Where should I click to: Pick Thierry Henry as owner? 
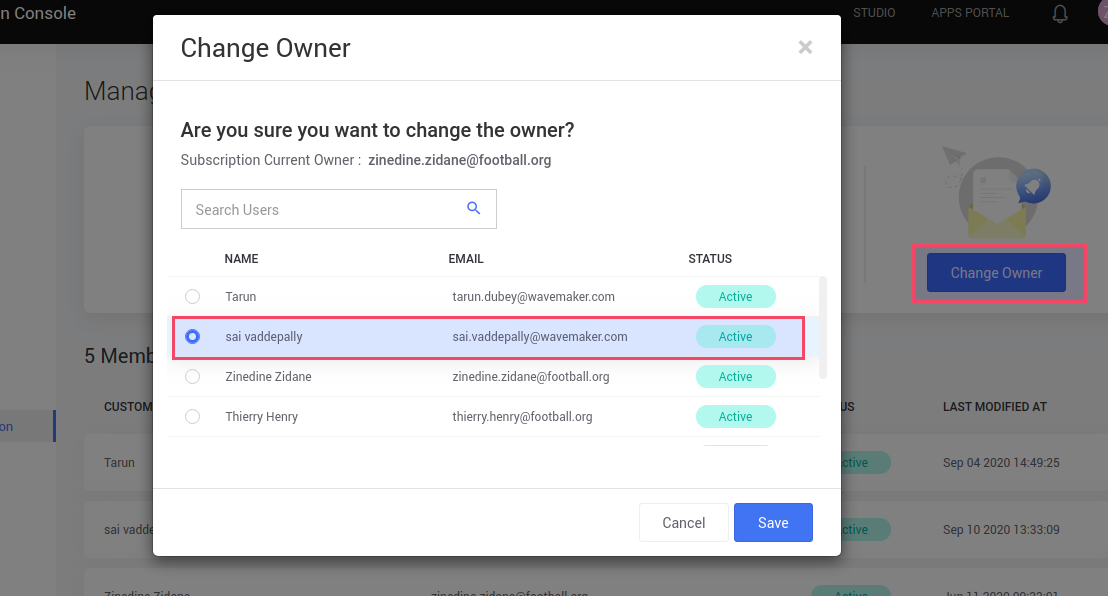click(x=192, y=416)
